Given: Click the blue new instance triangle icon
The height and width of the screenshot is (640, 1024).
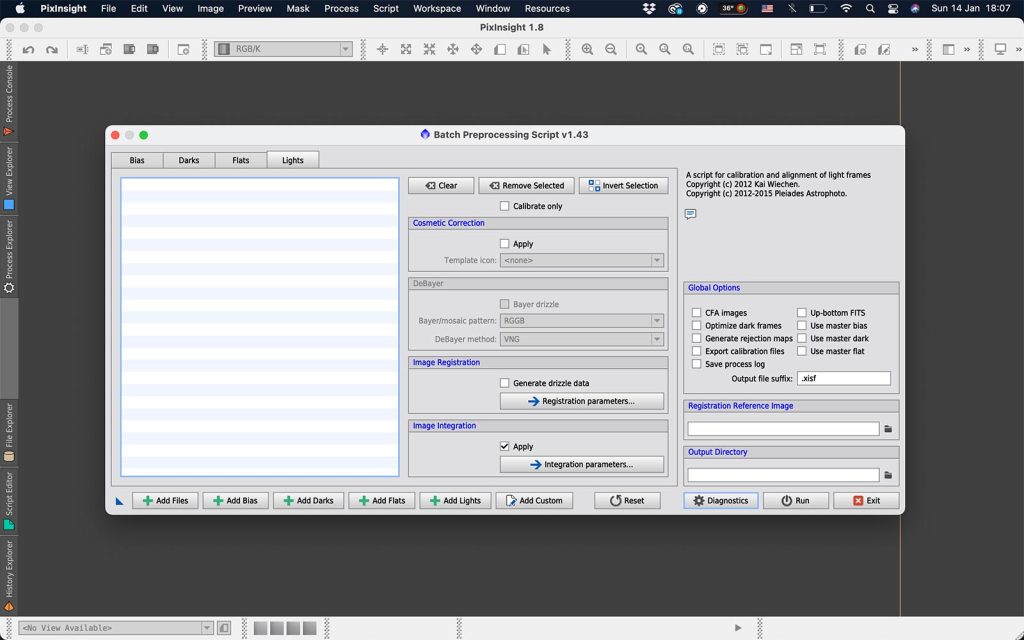Looking at the screenshot, I should 120,501.
